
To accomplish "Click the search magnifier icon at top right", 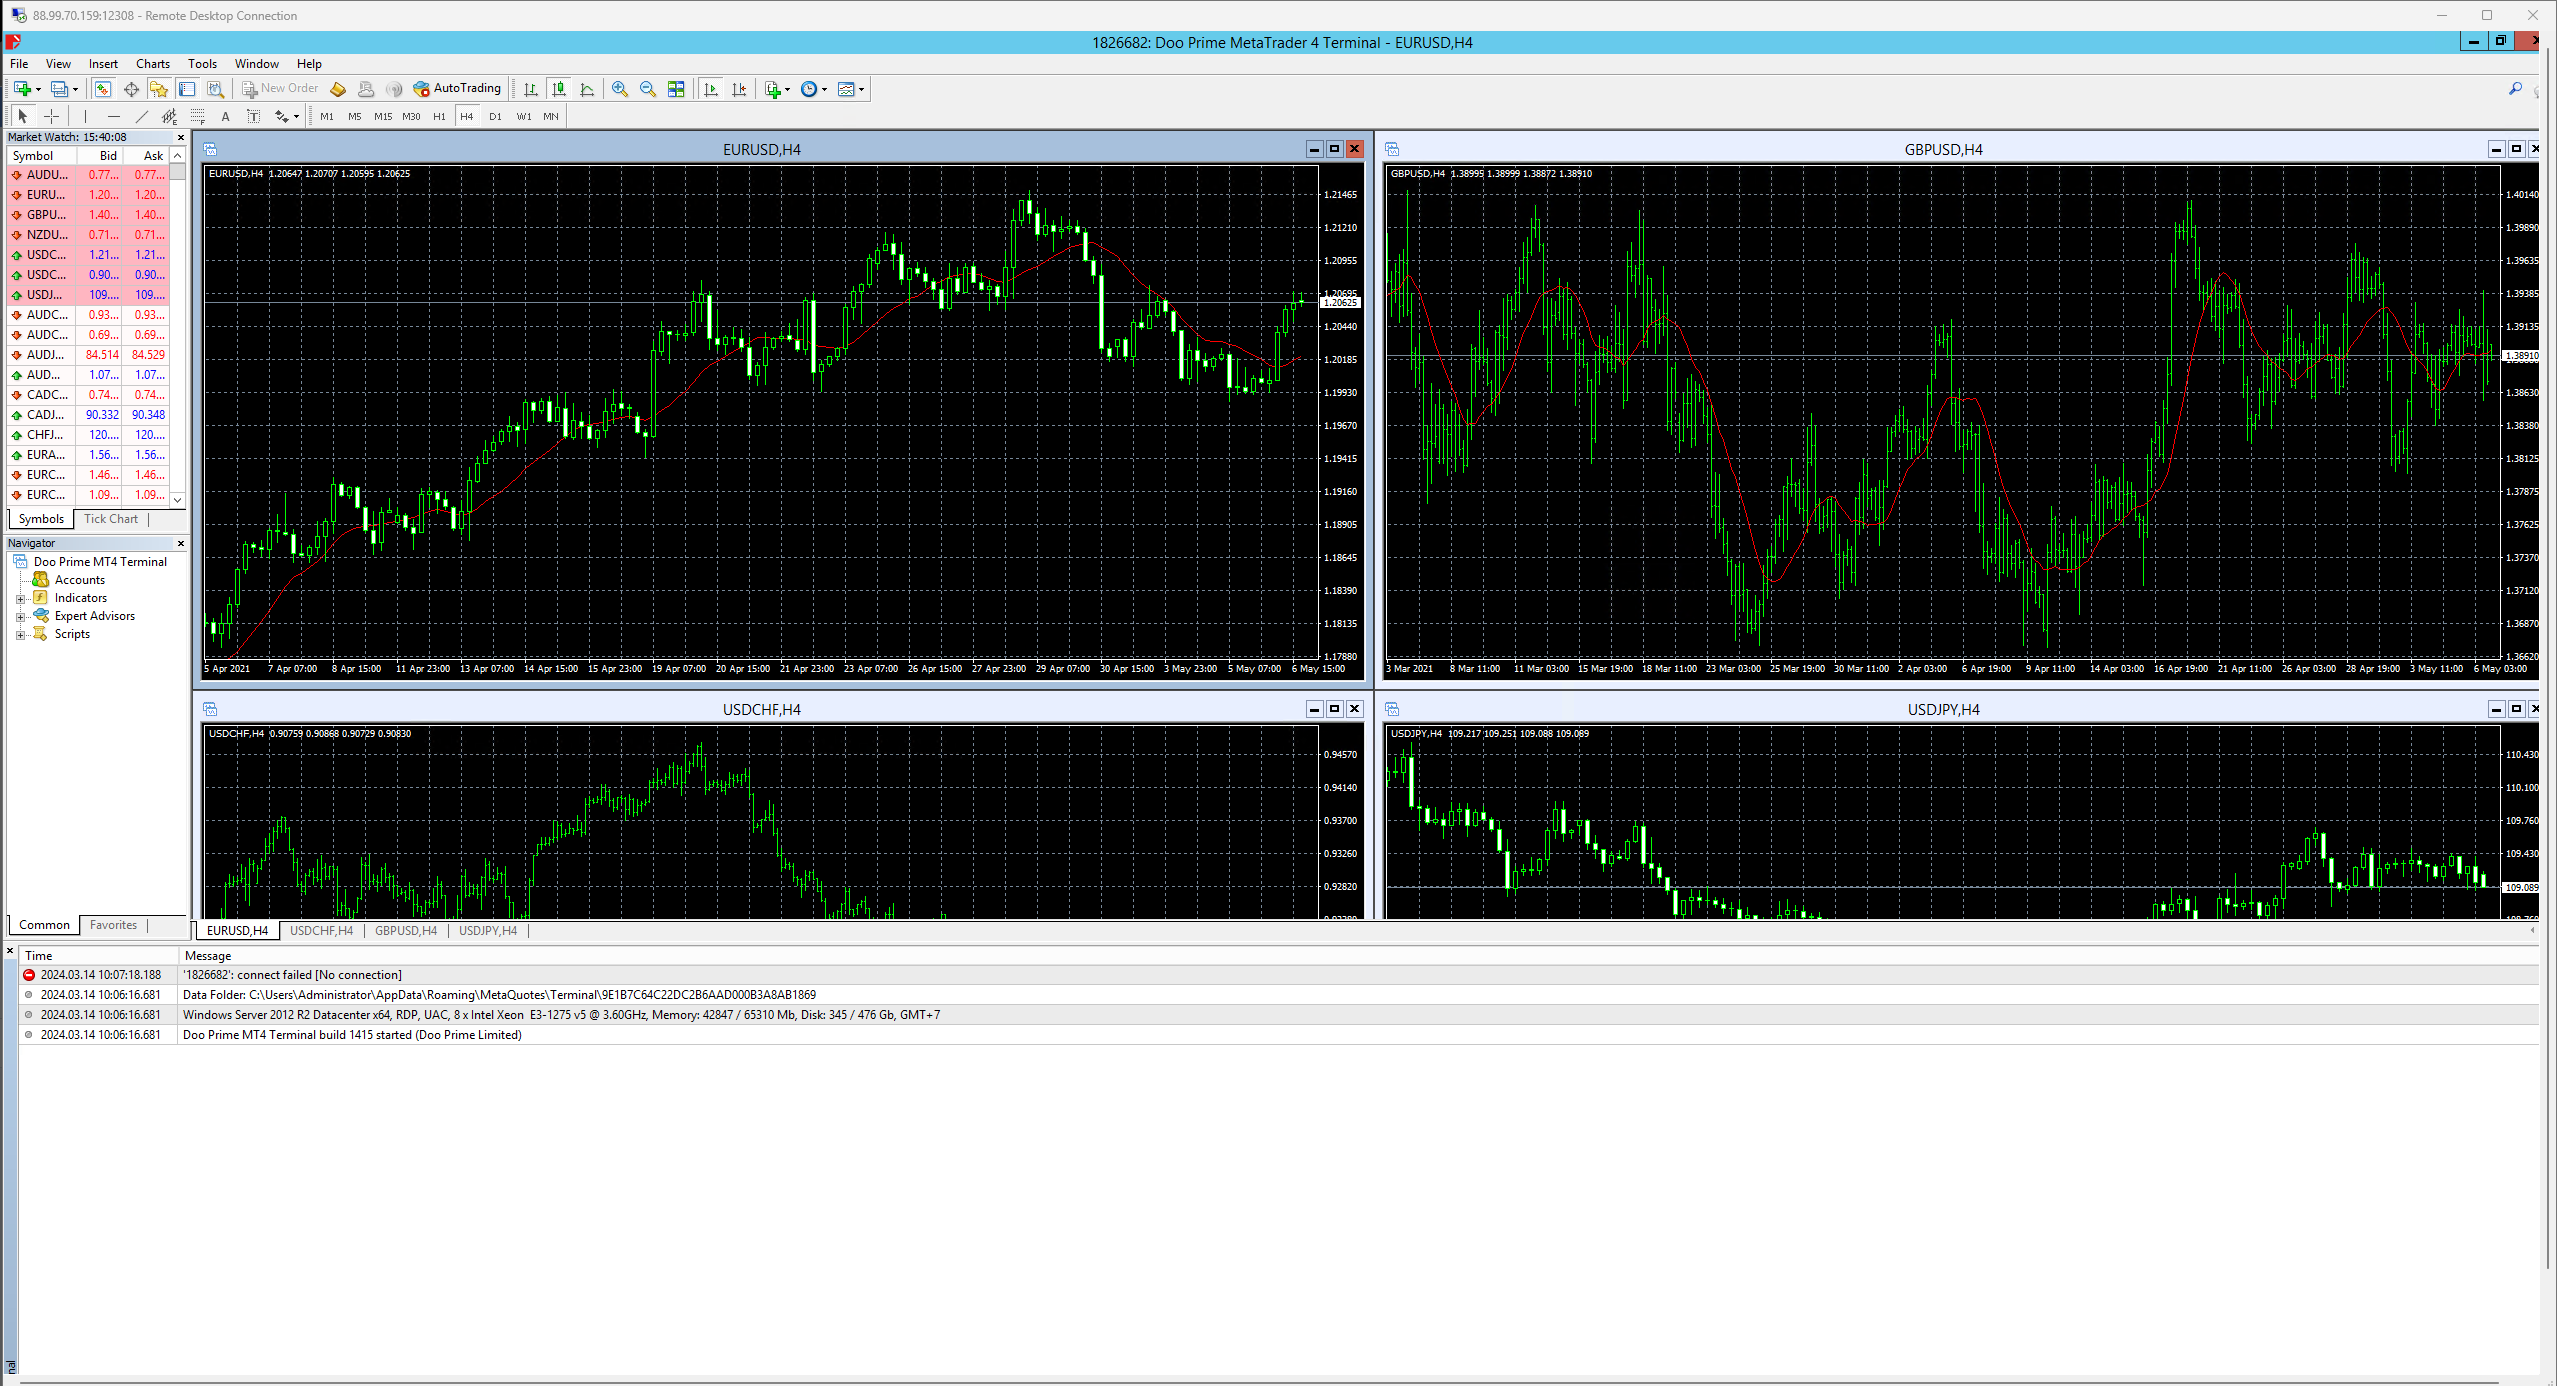I will [x=2515, y=89].
